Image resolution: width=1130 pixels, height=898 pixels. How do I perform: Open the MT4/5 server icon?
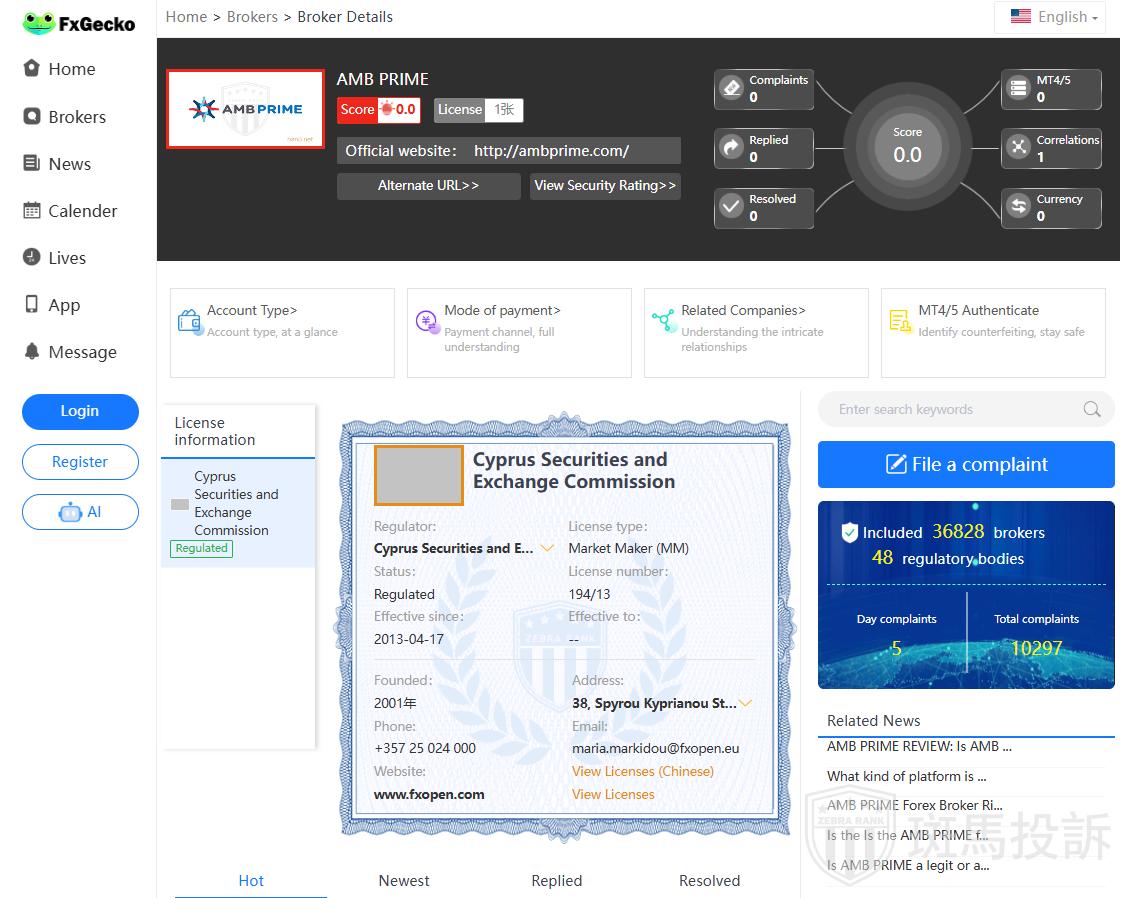[x=1018, y=89]
